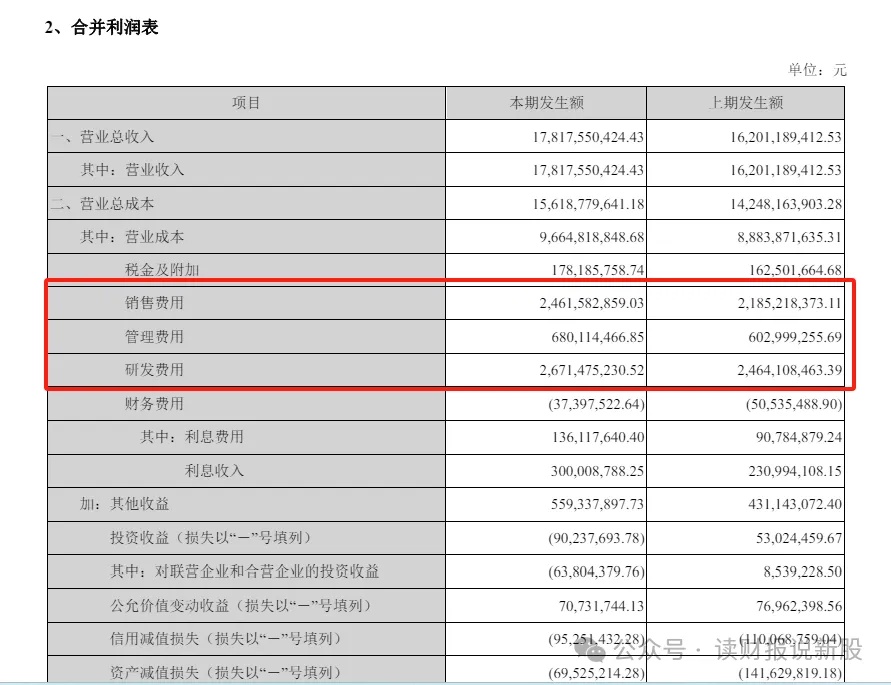
Task: Click the value 8,883,871,635.31
Action: coord(789,237)
